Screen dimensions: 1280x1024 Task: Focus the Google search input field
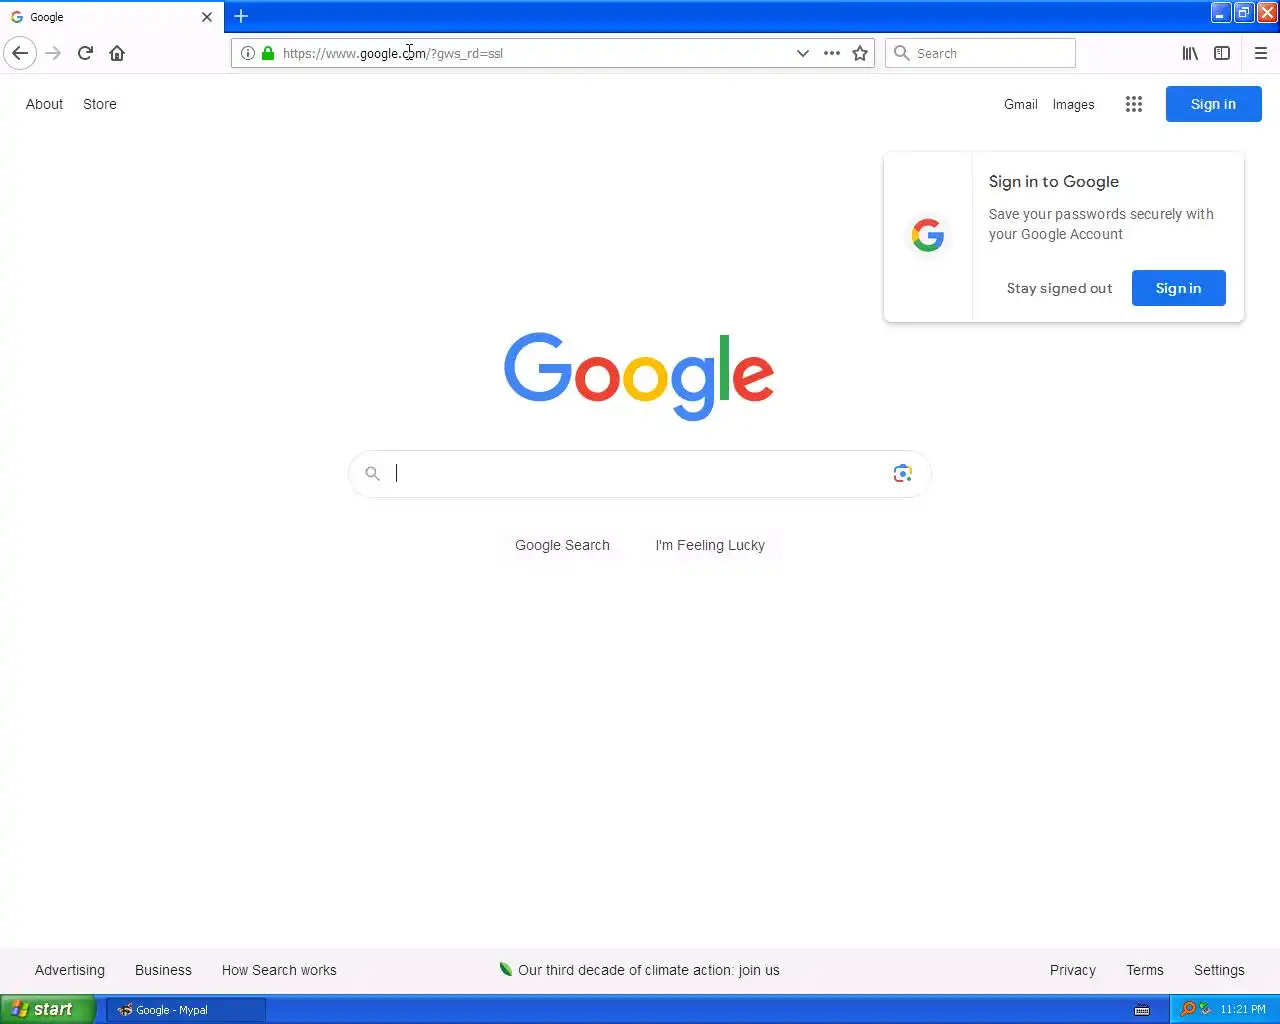point(640,473)
